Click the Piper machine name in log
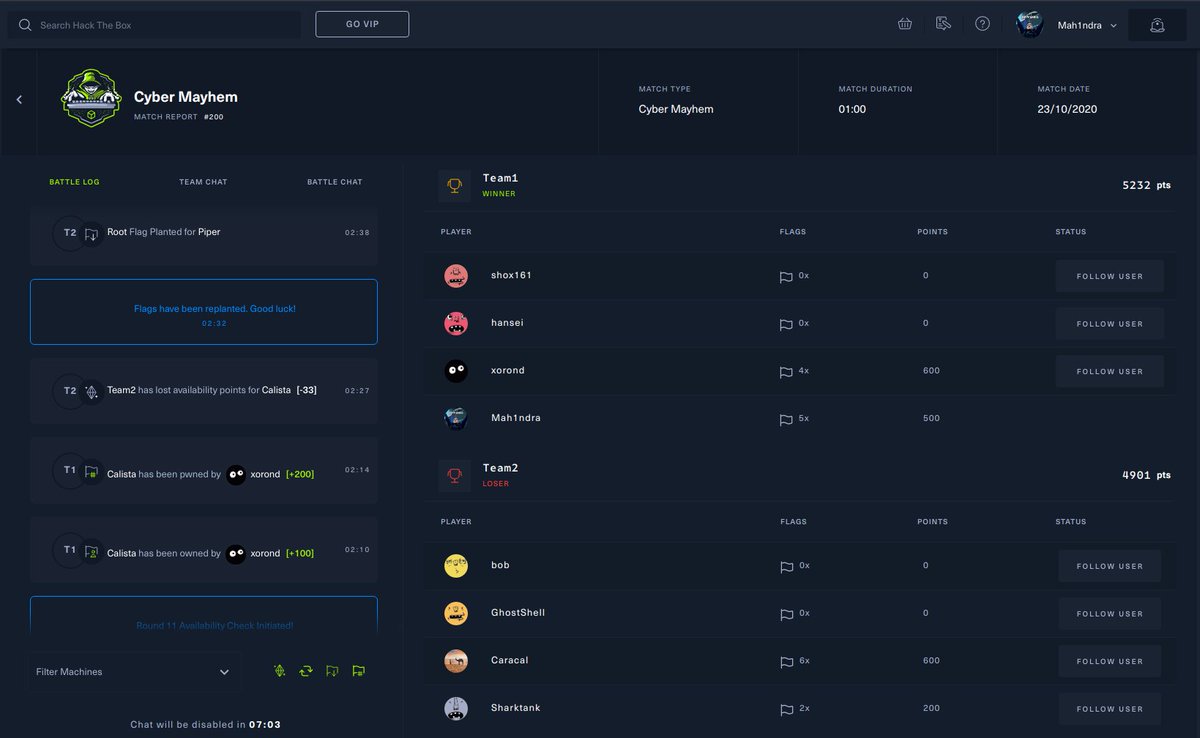The image size is (1200, 738). tap(209, 232)
